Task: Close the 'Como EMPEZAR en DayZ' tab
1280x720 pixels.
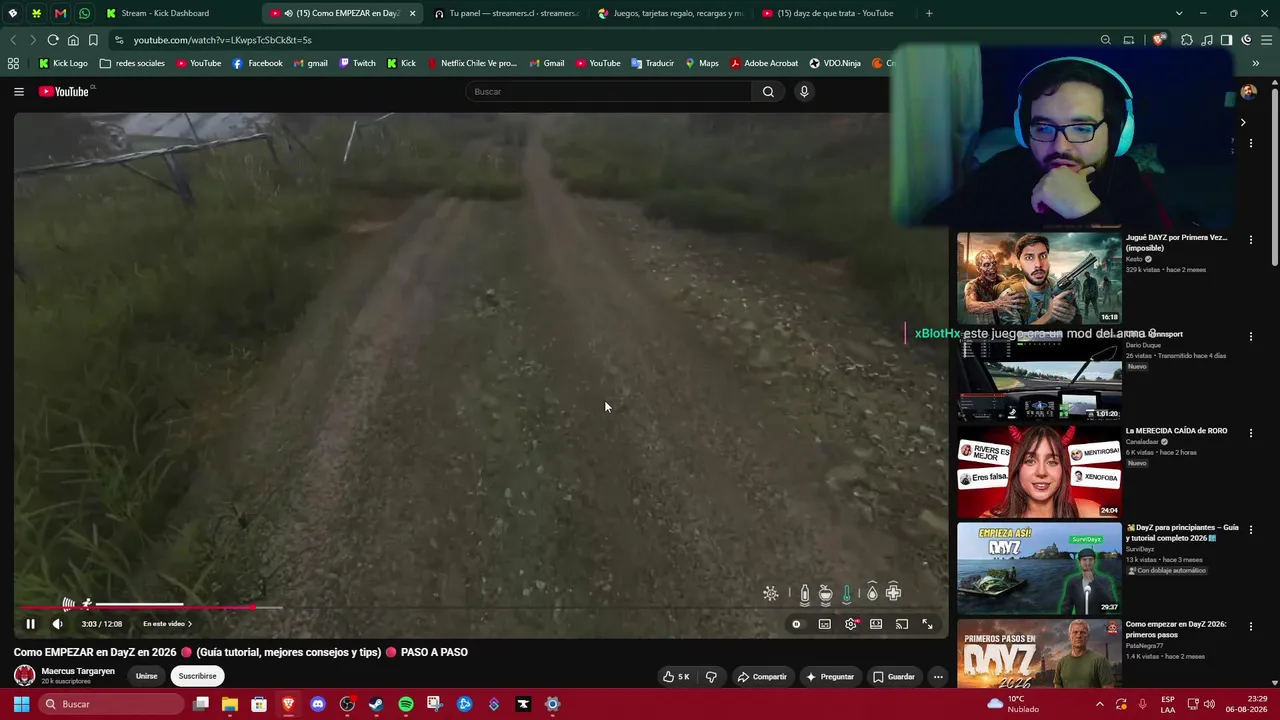Action: [x=412, y=13]
